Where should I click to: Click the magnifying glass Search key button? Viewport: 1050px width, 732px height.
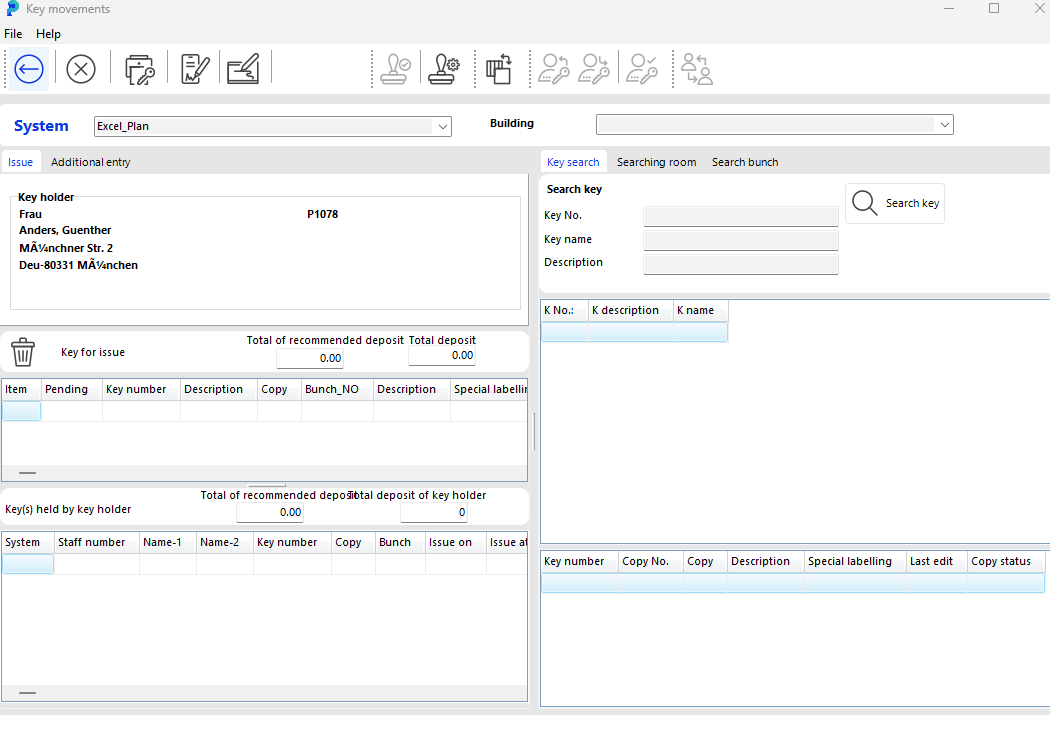(895, 203)
